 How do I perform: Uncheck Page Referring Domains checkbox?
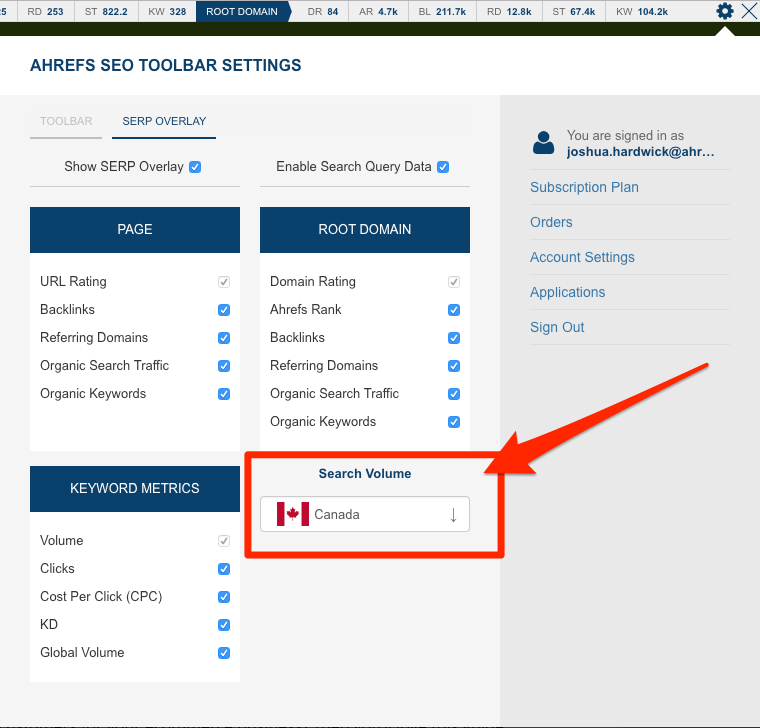point(224,338)
